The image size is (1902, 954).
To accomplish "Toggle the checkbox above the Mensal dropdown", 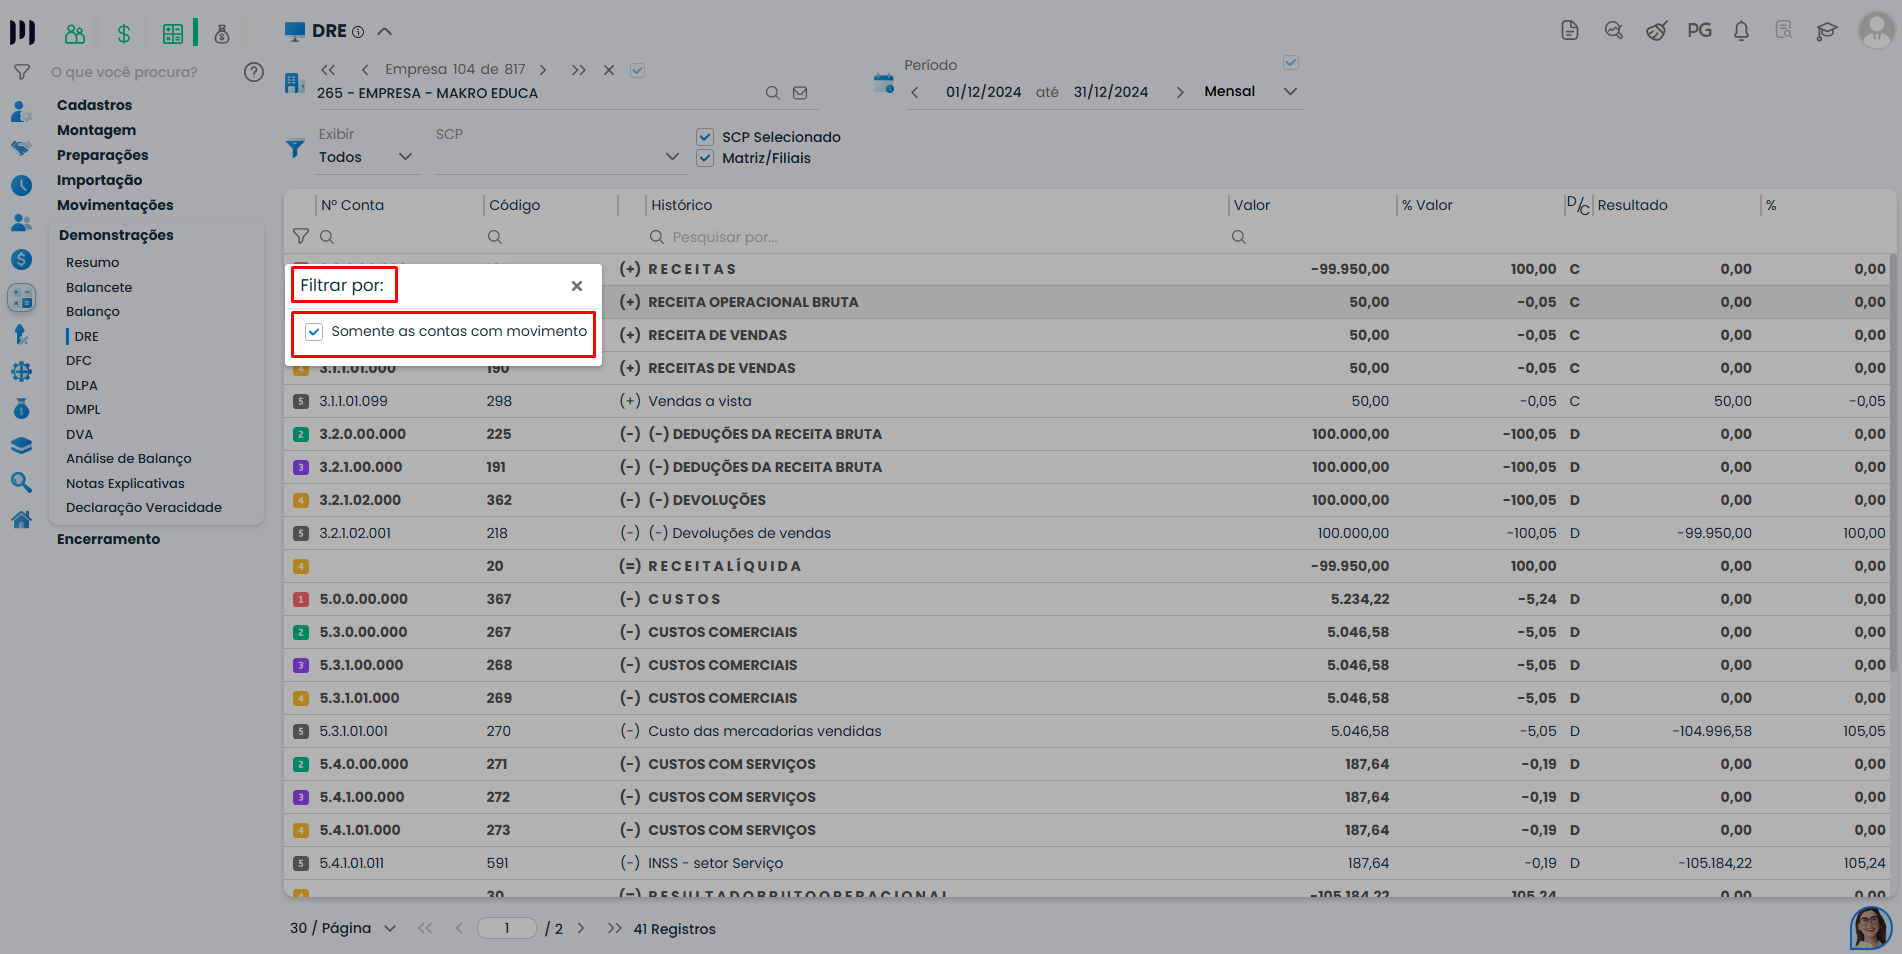I will click(1291, 63).
